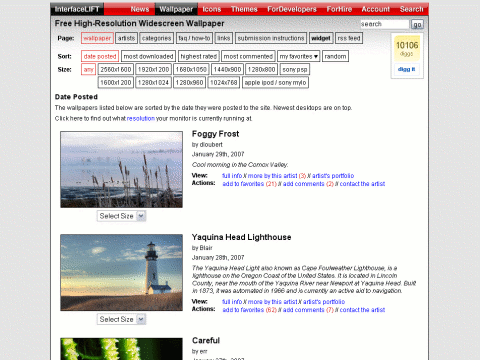Go to the Icons section
The width and height of the screenshot is (480, 360).
point(212,9)
